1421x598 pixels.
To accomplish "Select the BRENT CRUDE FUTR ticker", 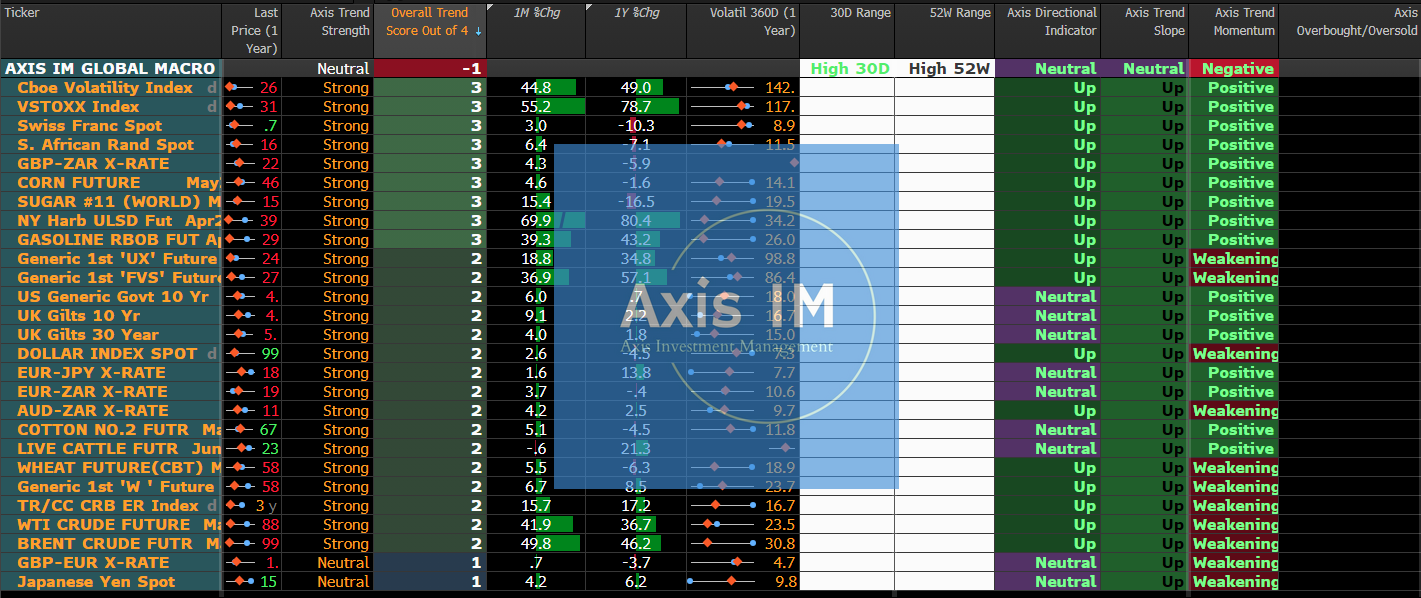I will tap(105, 544).
